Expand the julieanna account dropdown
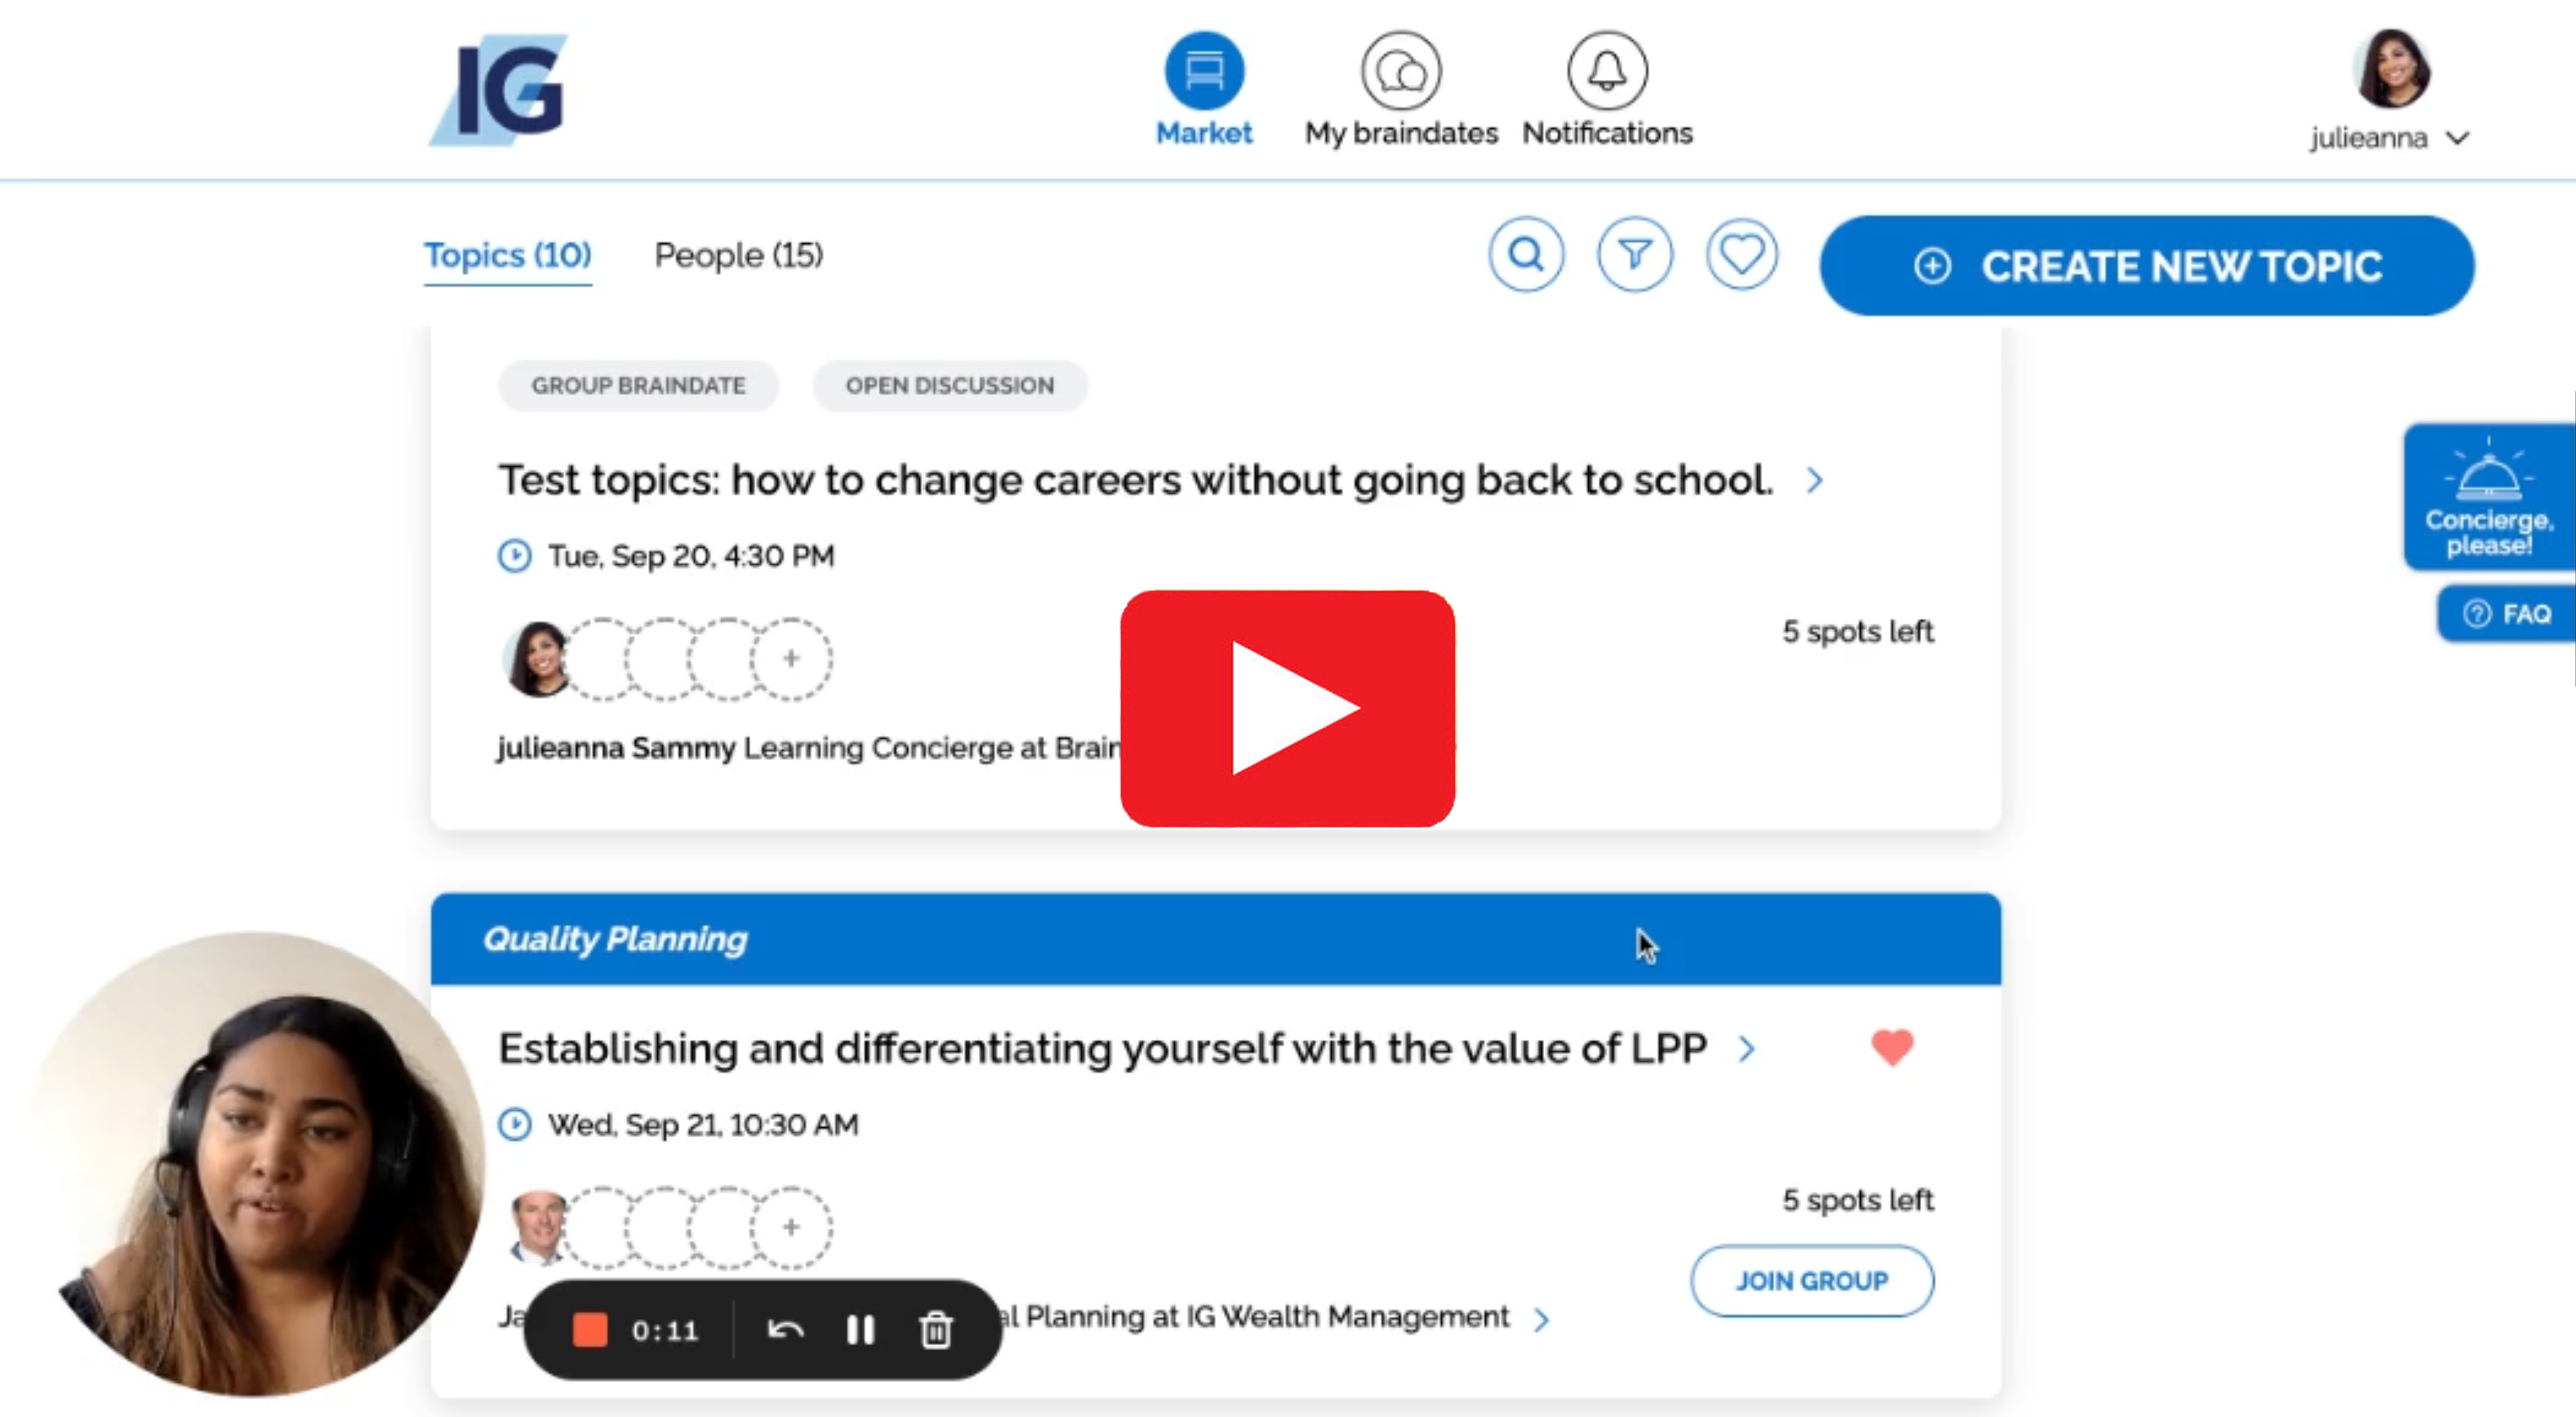2576x1417 pixels. [2457, 138]
